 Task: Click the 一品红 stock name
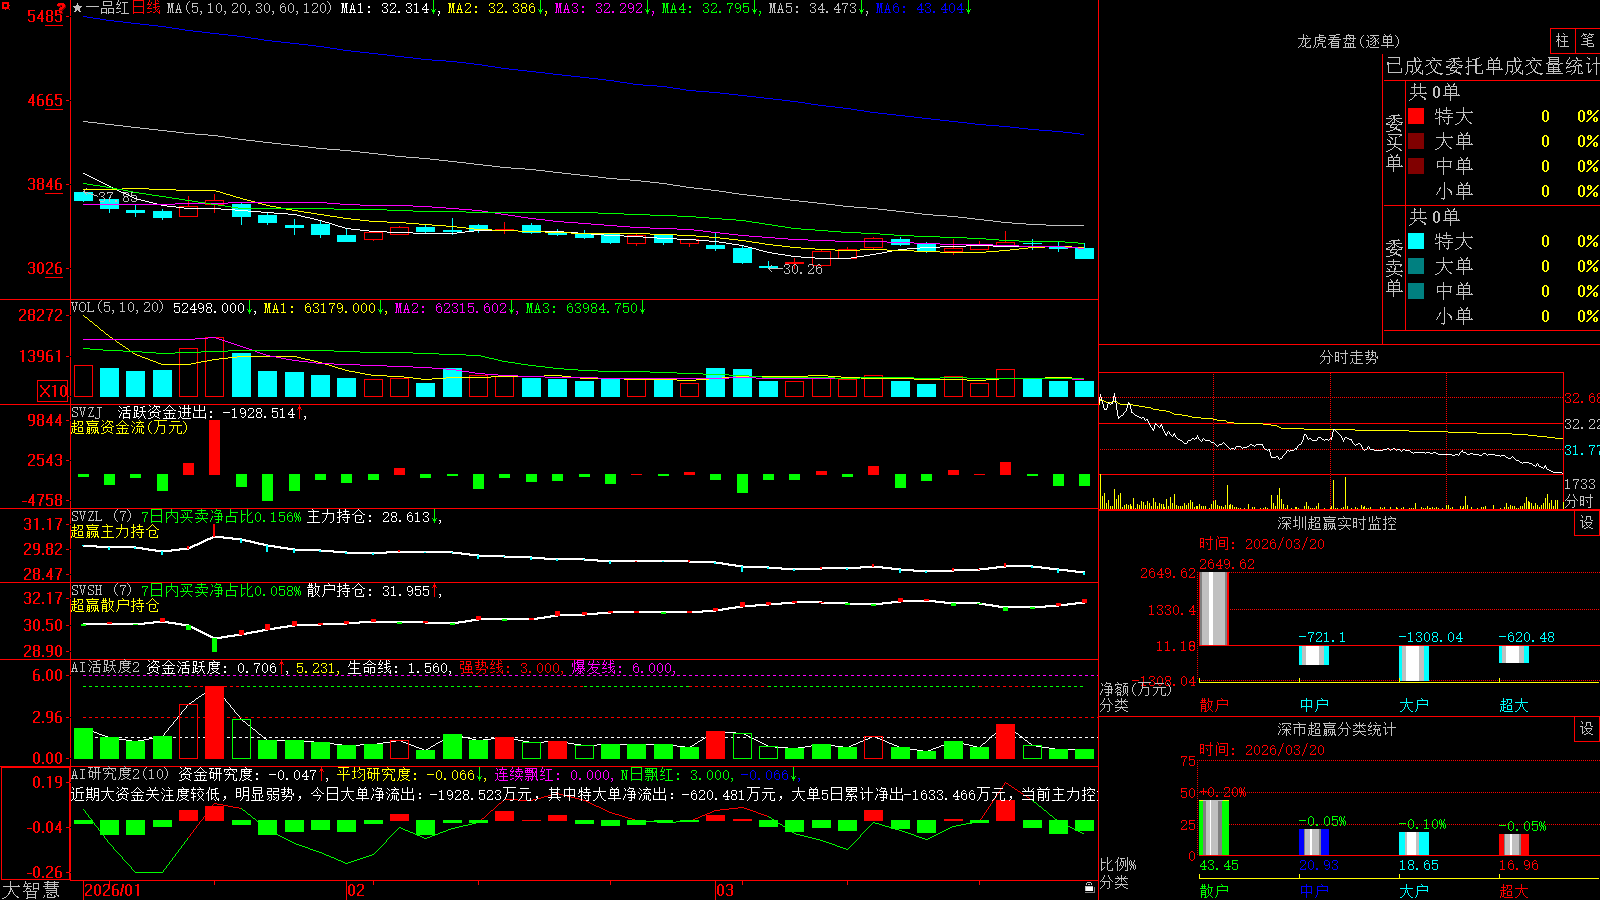pyautogui.click(x=107, y=8)
